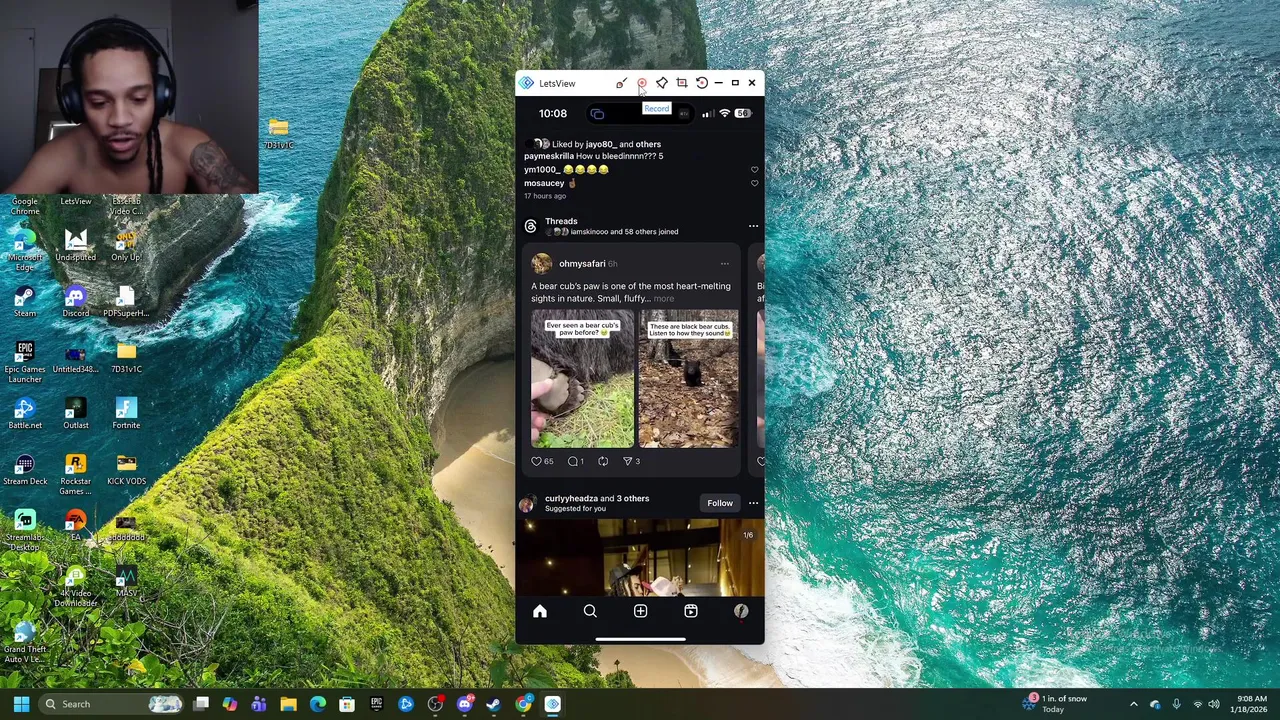Open Epic Games Launcher desktop shortcut
The image size is (1280, 720).
coord(25,362)
